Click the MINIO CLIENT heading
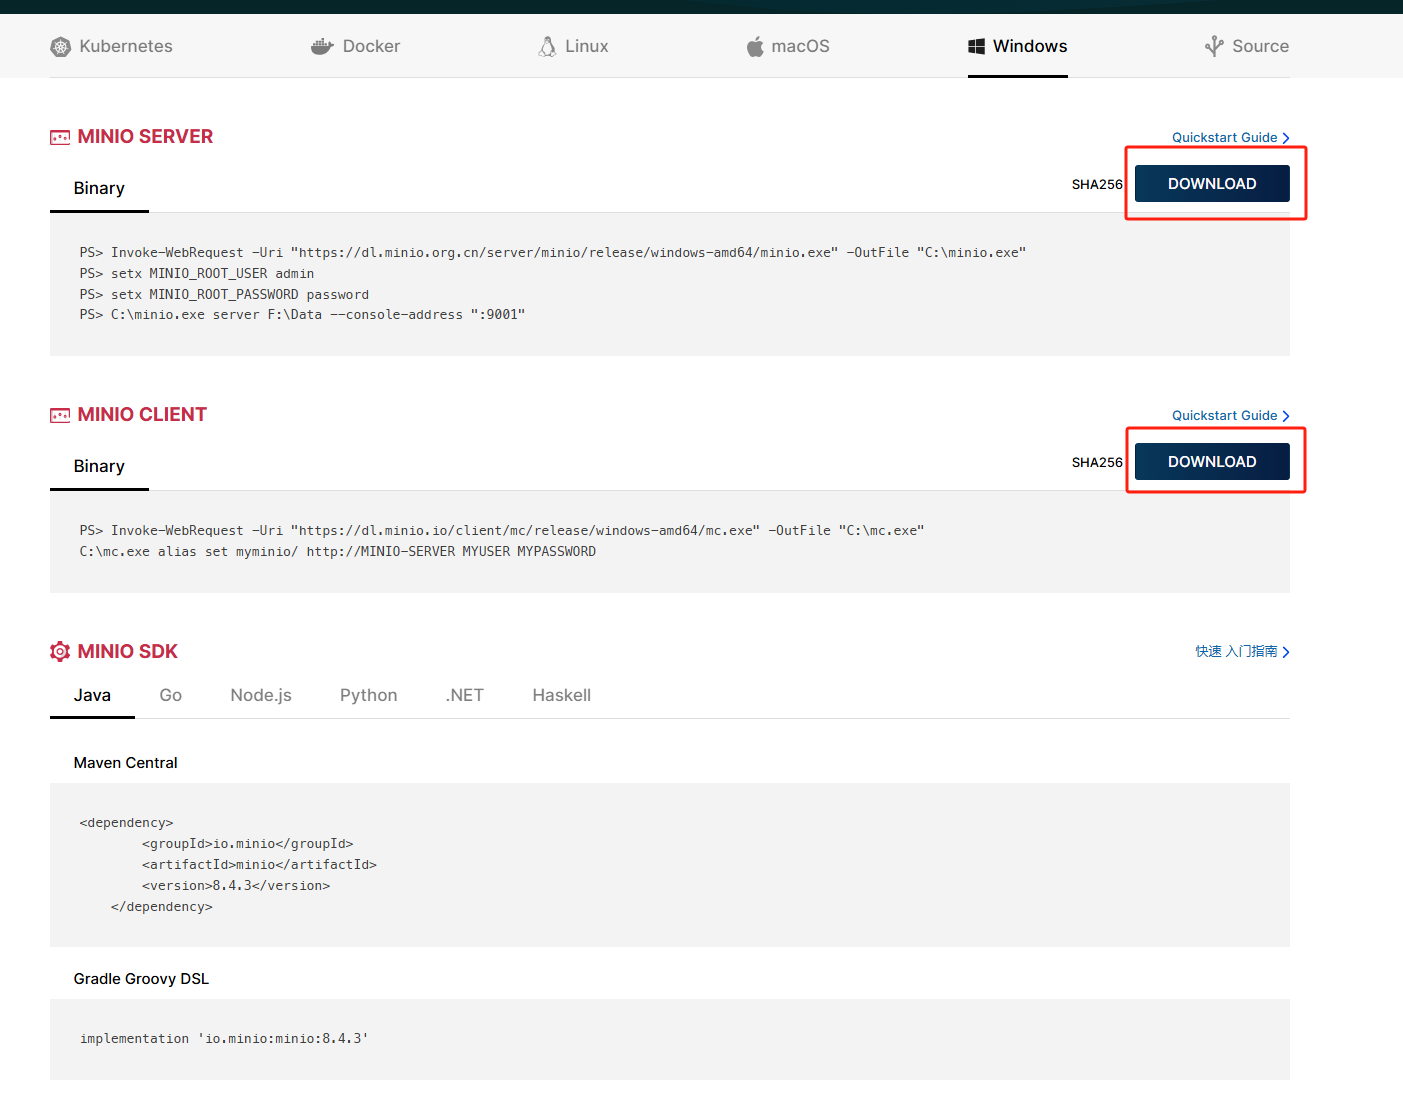This screenshot has height=1099, width=1403. click(142, 415)
